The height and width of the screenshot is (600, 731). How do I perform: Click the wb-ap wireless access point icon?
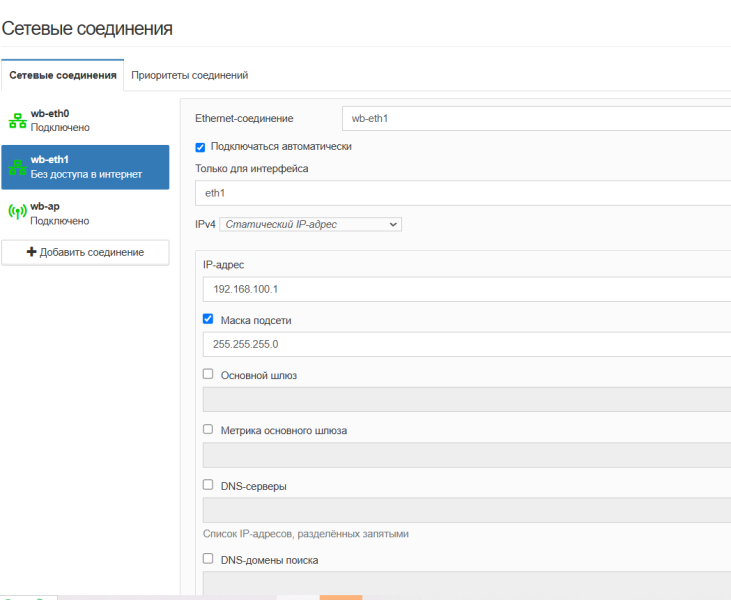[18, 212]
